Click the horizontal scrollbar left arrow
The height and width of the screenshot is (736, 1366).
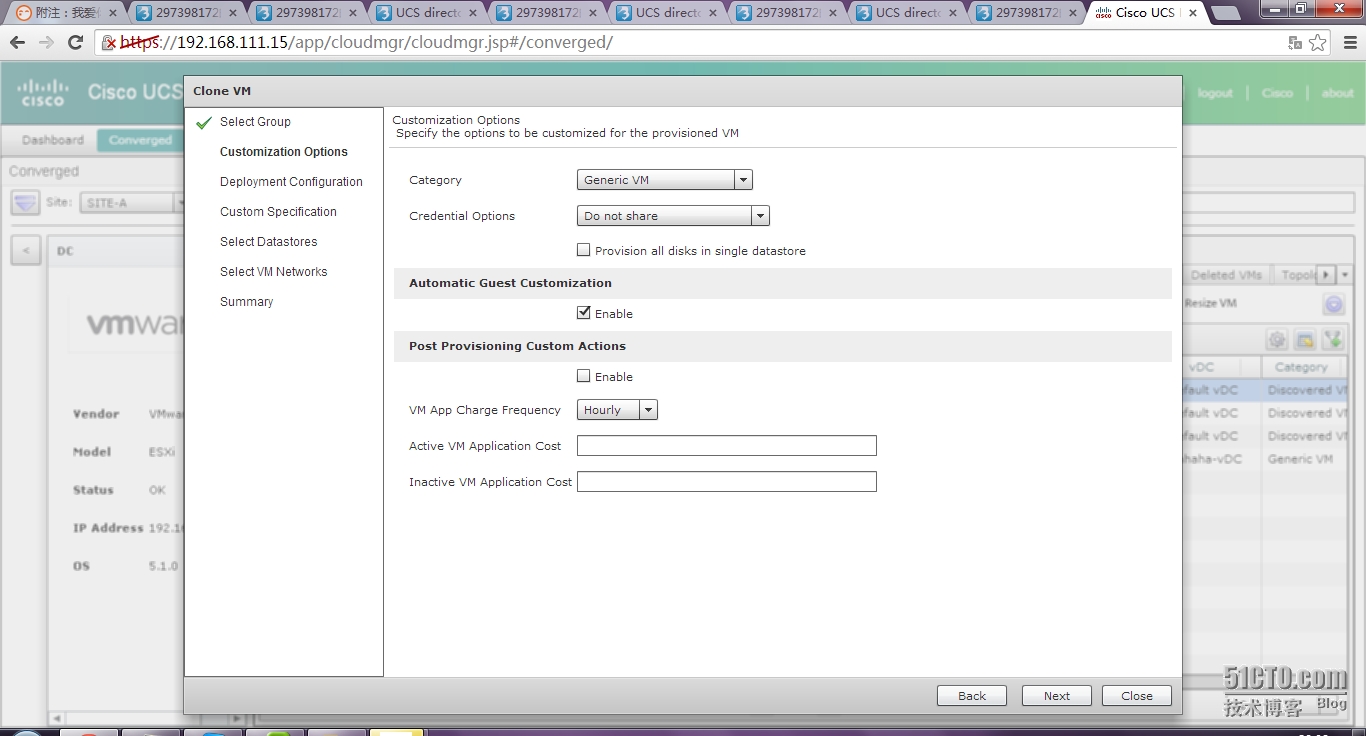point(56,718)
